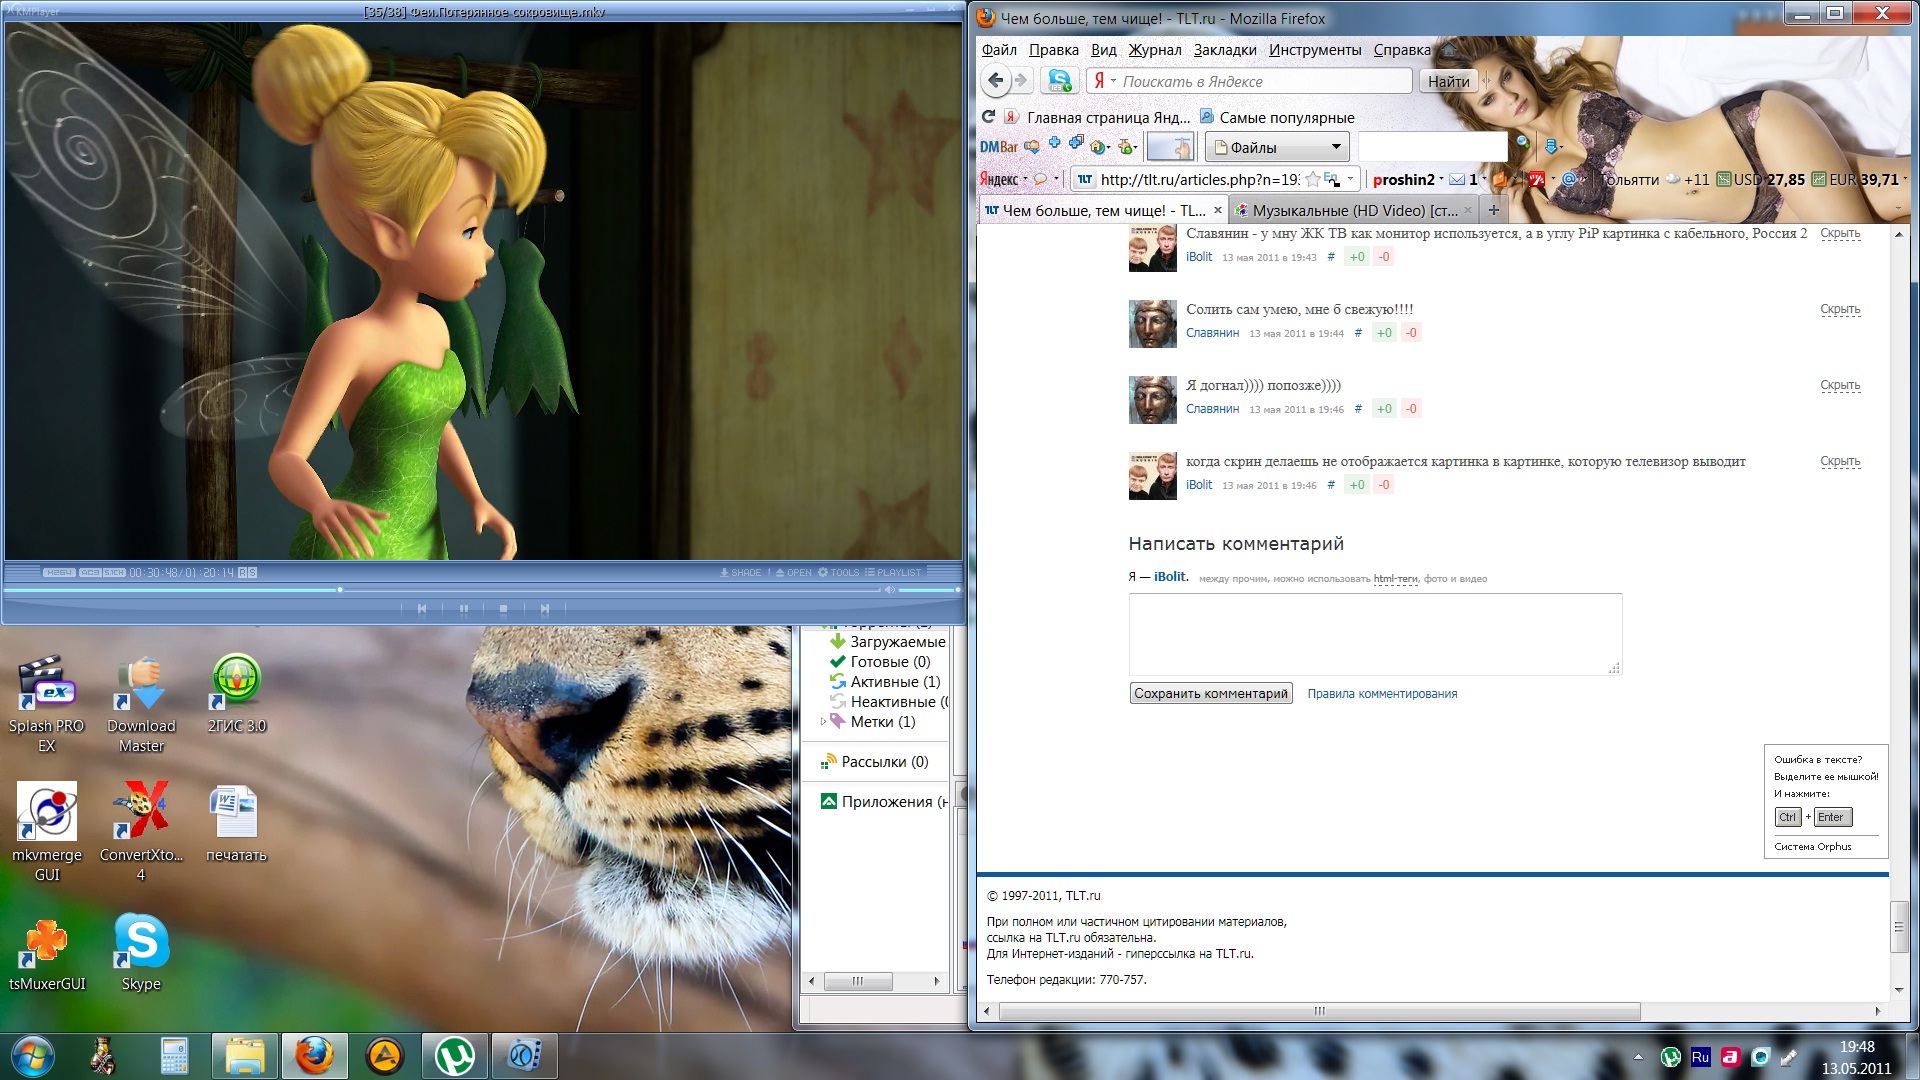Open the Calculator taskbar icon
This screenshot has height=1080, width=1920.
(174, 1056)
